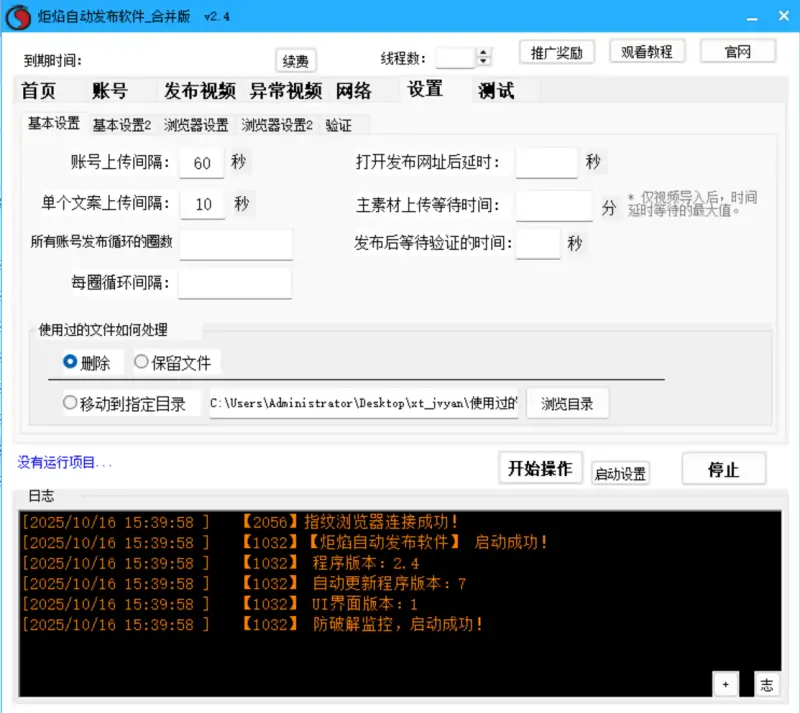Image resolution: width=800 pixels, height=713 pixels.
Task: Switch to the 异常视频 tab
Action: [289, 90]
